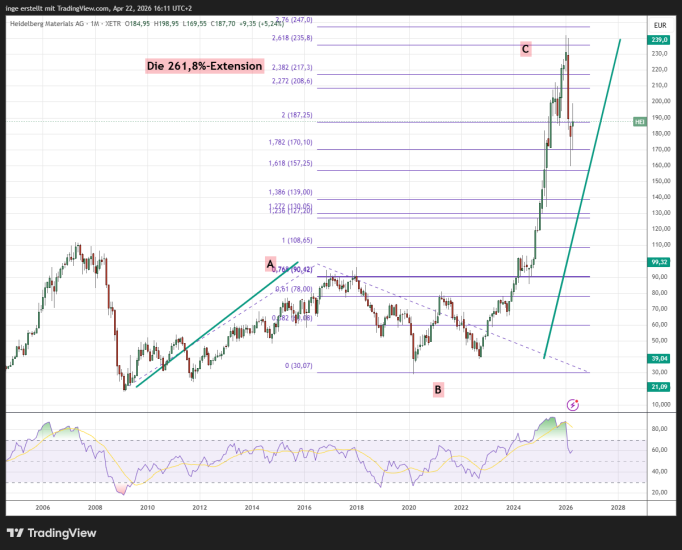Click the 99,32 green price label

[x=659, y=262]
